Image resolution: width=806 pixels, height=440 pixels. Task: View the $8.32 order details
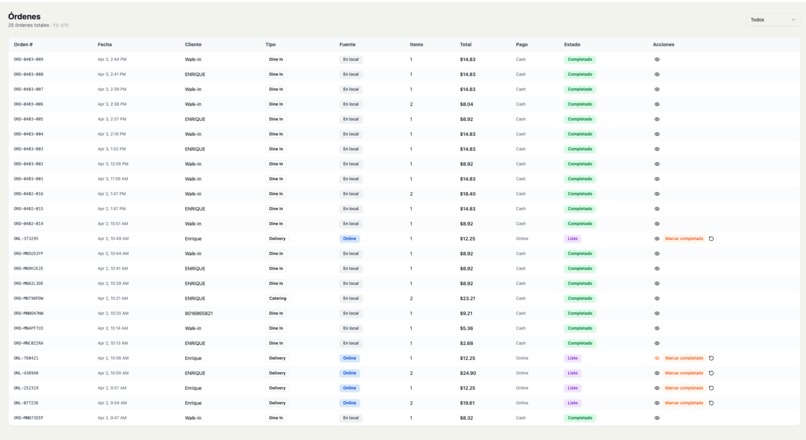(657, 418)
